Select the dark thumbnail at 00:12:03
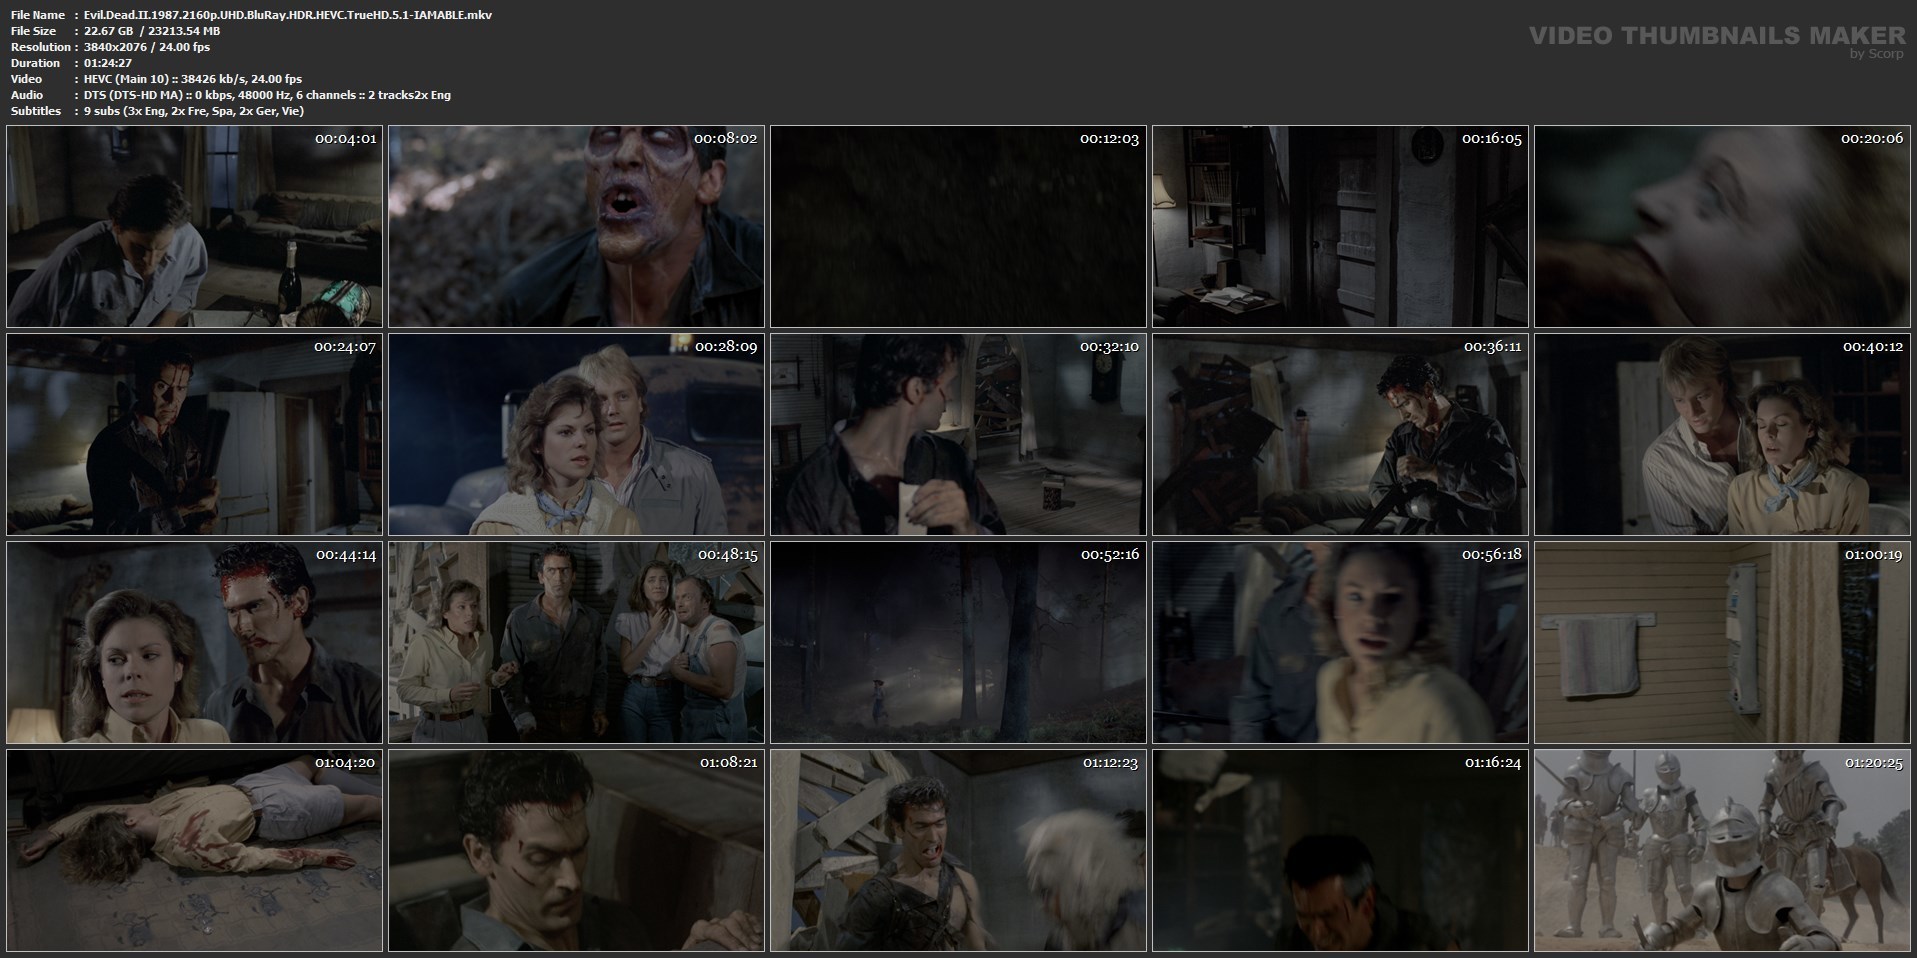 tap(958, 227)
